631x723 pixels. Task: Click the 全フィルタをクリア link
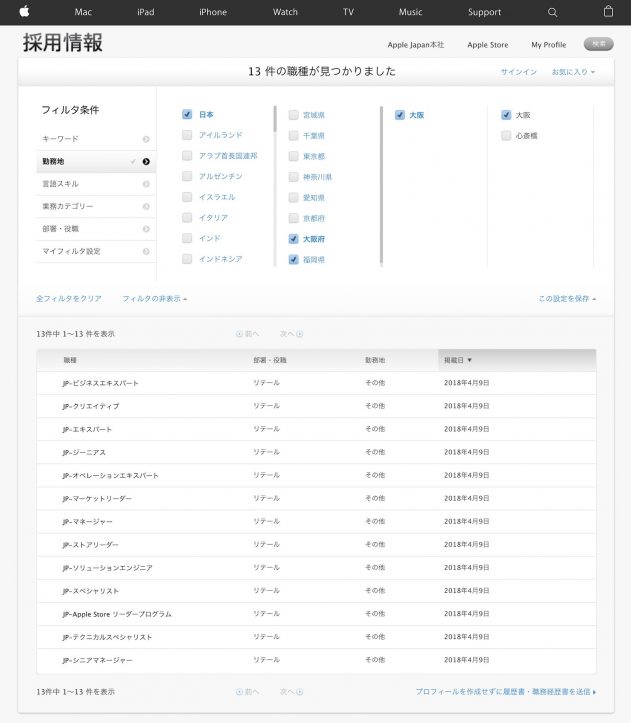69,299
